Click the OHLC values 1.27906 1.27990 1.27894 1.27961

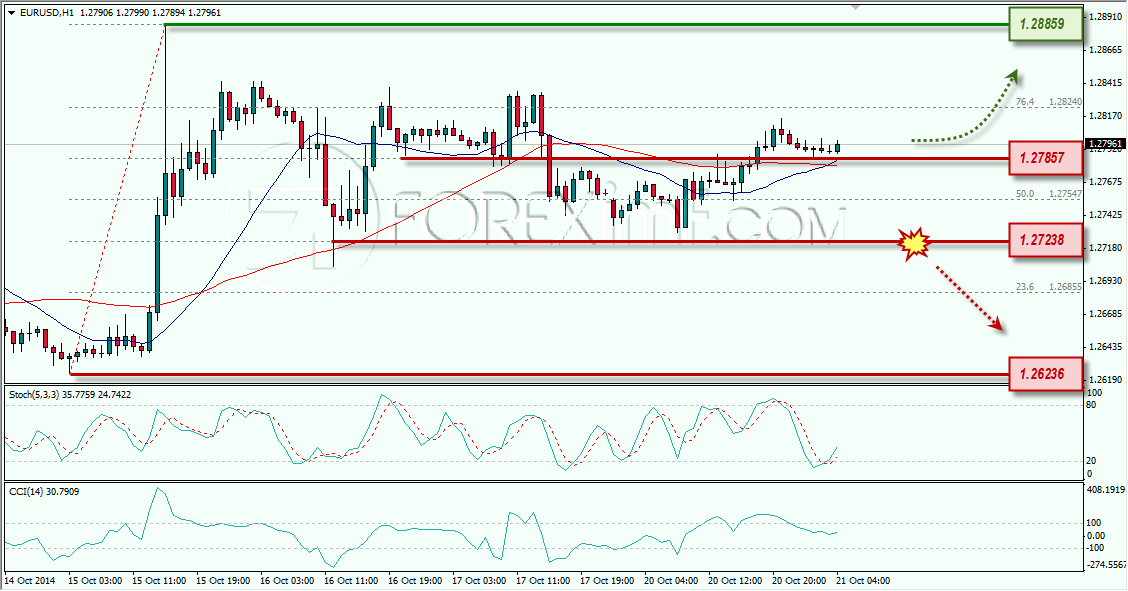[x=150, y=13]
